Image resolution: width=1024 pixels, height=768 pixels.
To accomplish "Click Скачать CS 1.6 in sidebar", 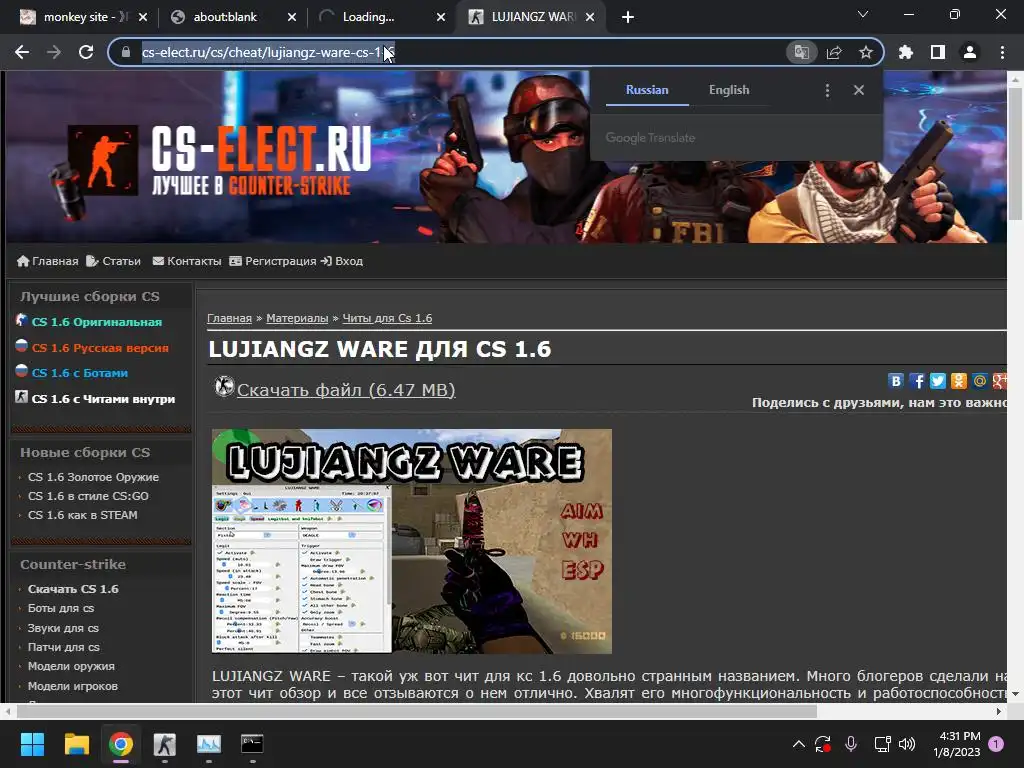I will point(73,589).
